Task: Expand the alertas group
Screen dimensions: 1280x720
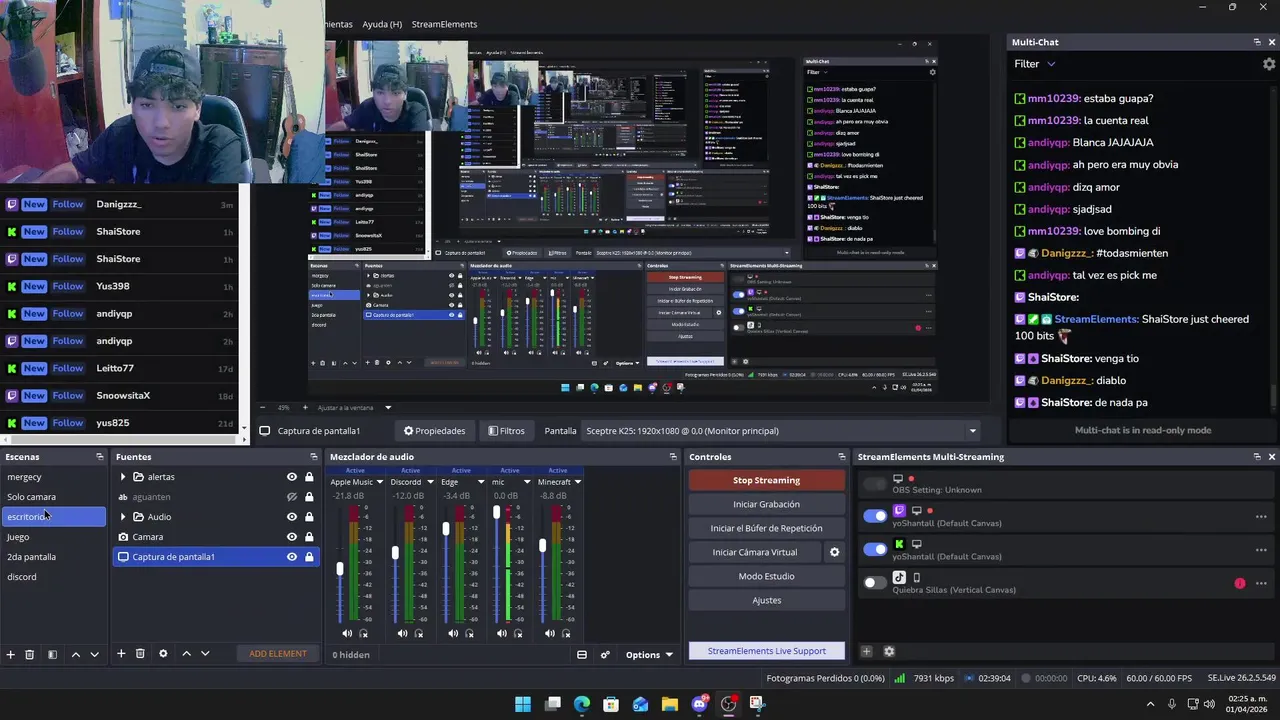Action: [x=123, y=477]
